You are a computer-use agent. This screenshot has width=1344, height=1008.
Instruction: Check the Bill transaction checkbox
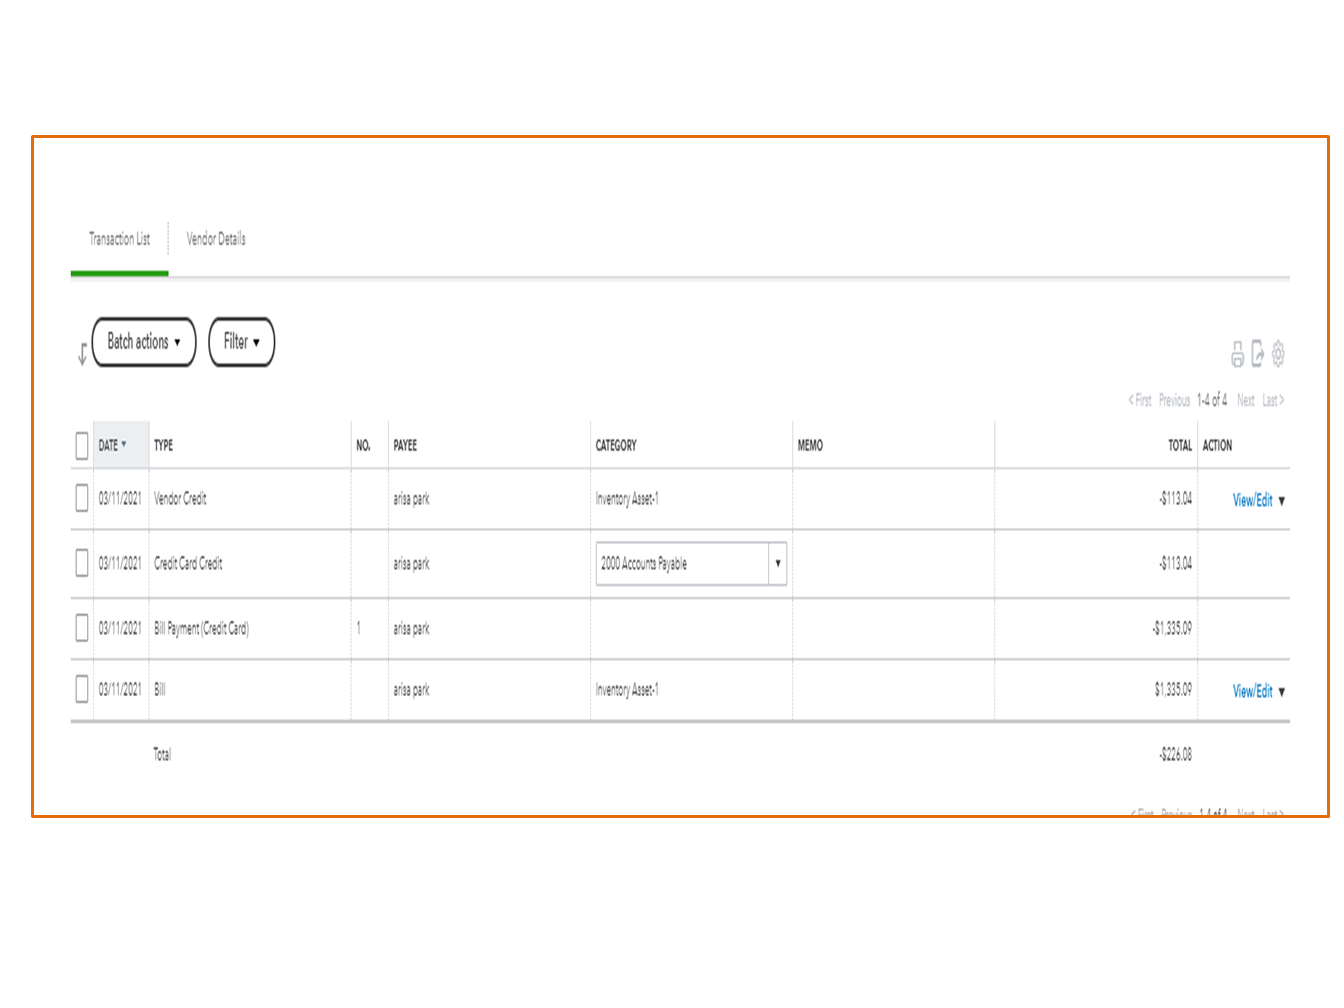(x=82, y=689)
